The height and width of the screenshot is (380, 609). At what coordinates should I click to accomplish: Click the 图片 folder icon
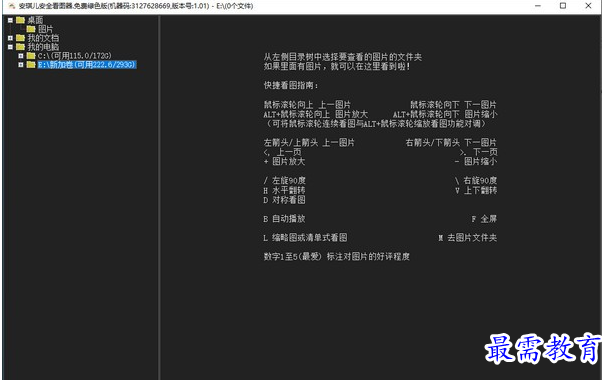(31, 29)
